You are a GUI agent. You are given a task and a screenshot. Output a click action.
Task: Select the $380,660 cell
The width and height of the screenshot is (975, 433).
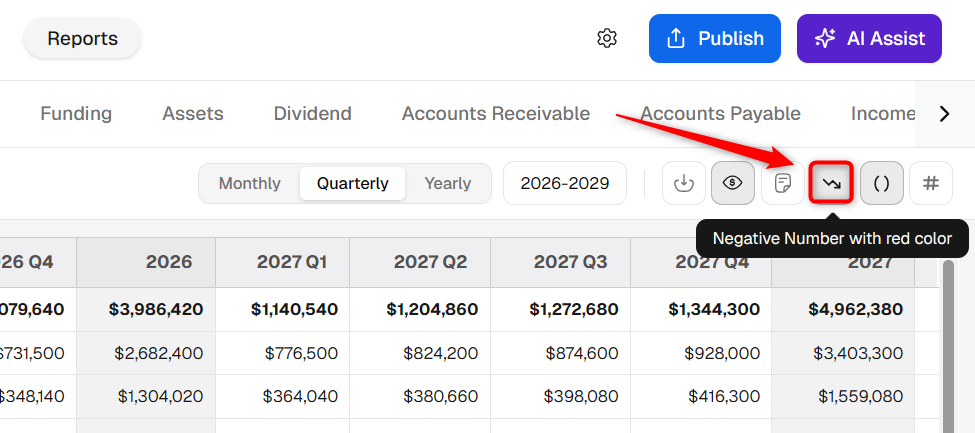pos(420,396)
